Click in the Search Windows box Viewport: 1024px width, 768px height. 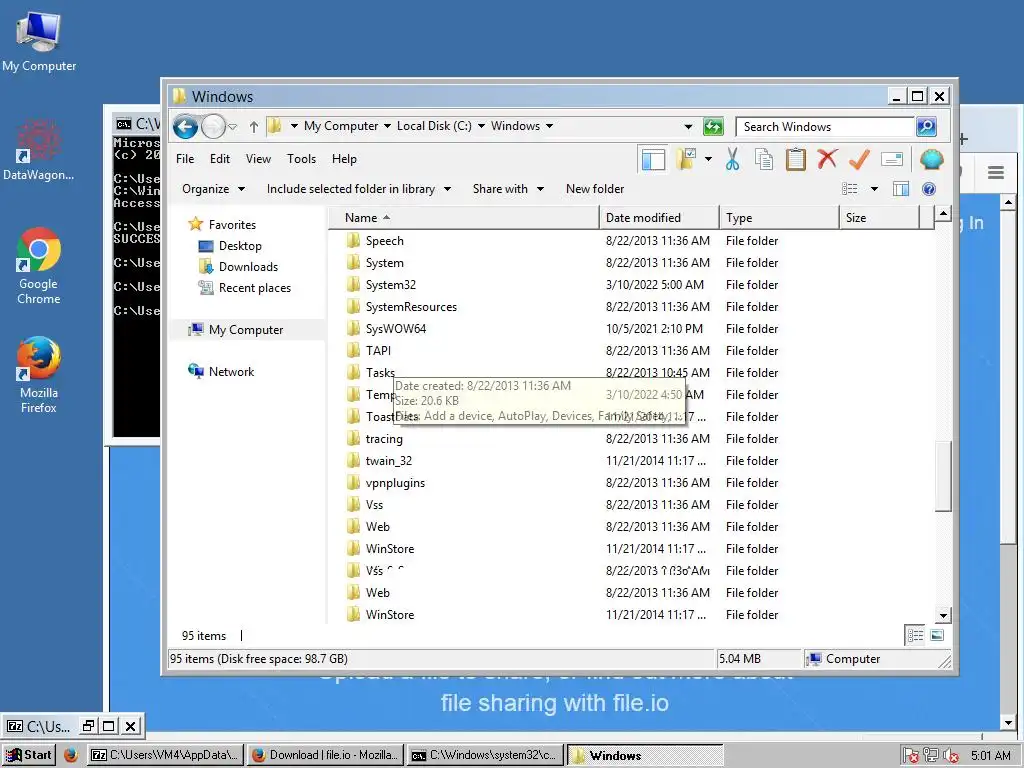[x=824, y=127]
